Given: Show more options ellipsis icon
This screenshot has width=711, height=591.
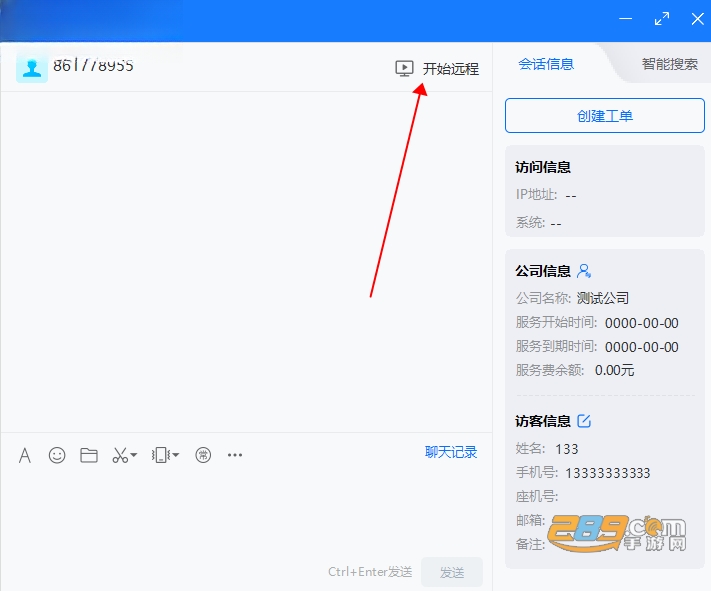Looking at the screenshot, I should click(x=235, y=455).
